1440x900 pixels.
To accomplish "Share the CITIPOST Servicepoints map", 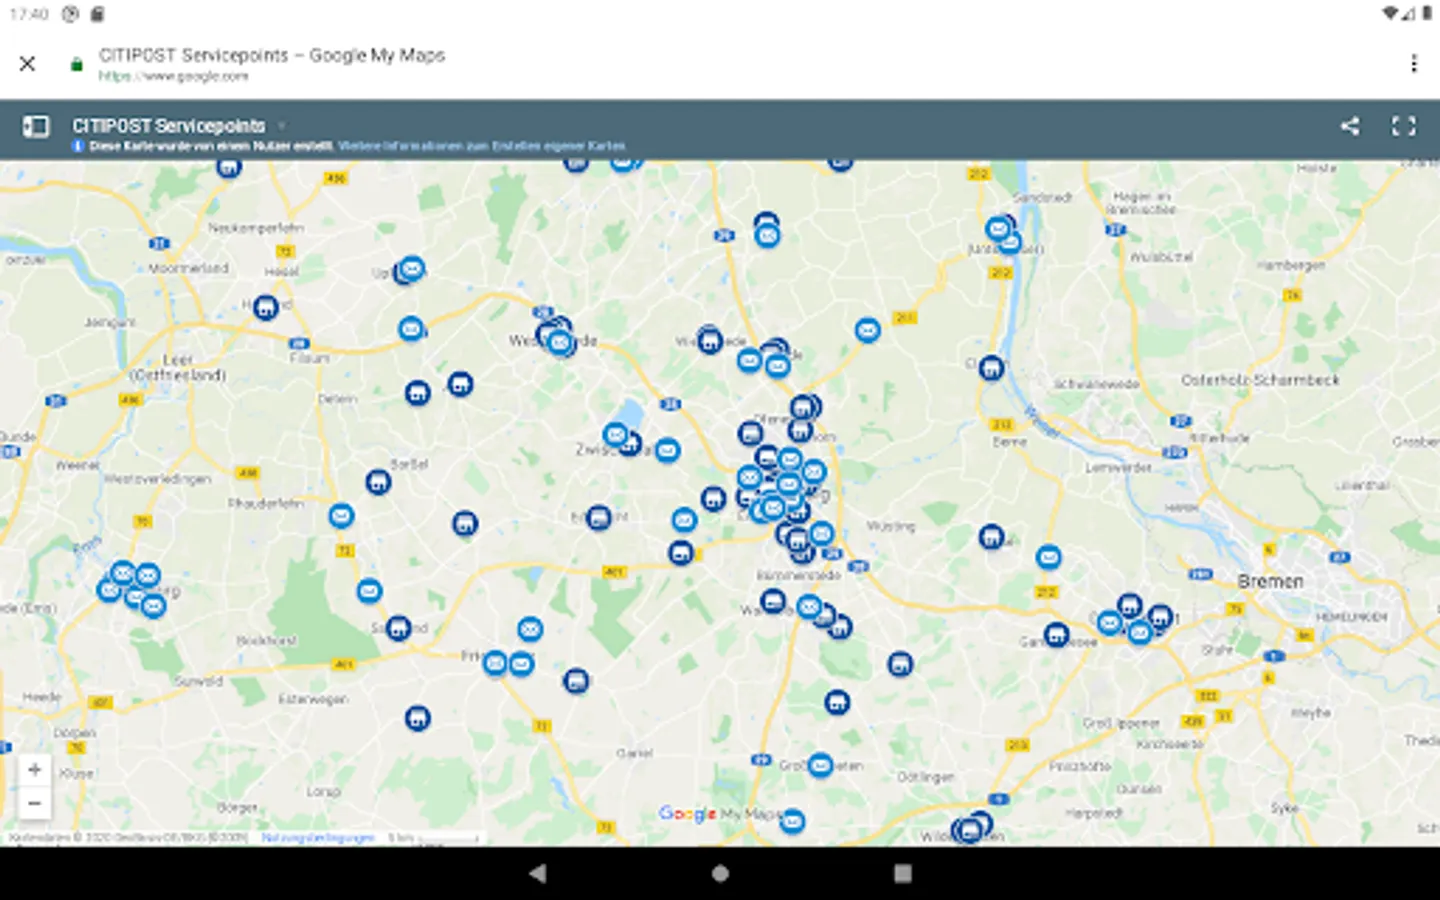I will pos(1350,126).
